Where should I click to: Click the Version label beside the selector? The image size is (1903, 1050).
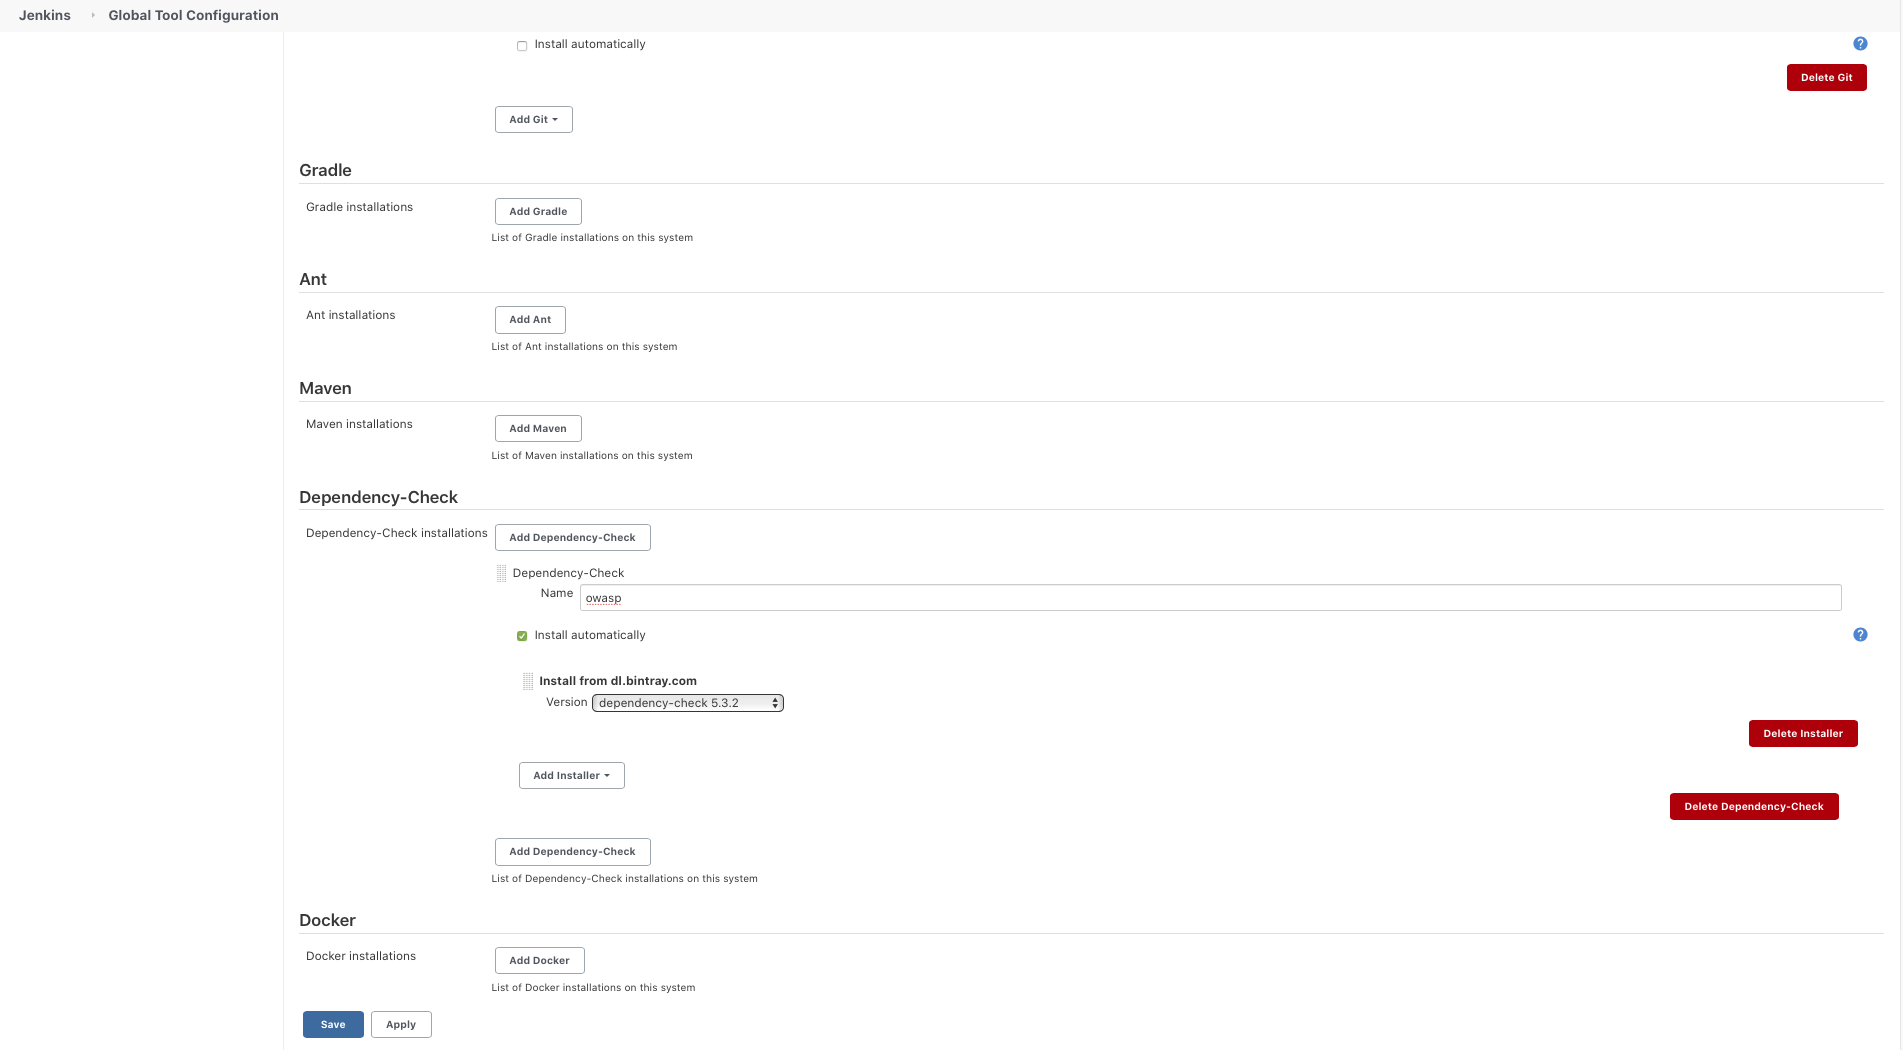point(566,702)
